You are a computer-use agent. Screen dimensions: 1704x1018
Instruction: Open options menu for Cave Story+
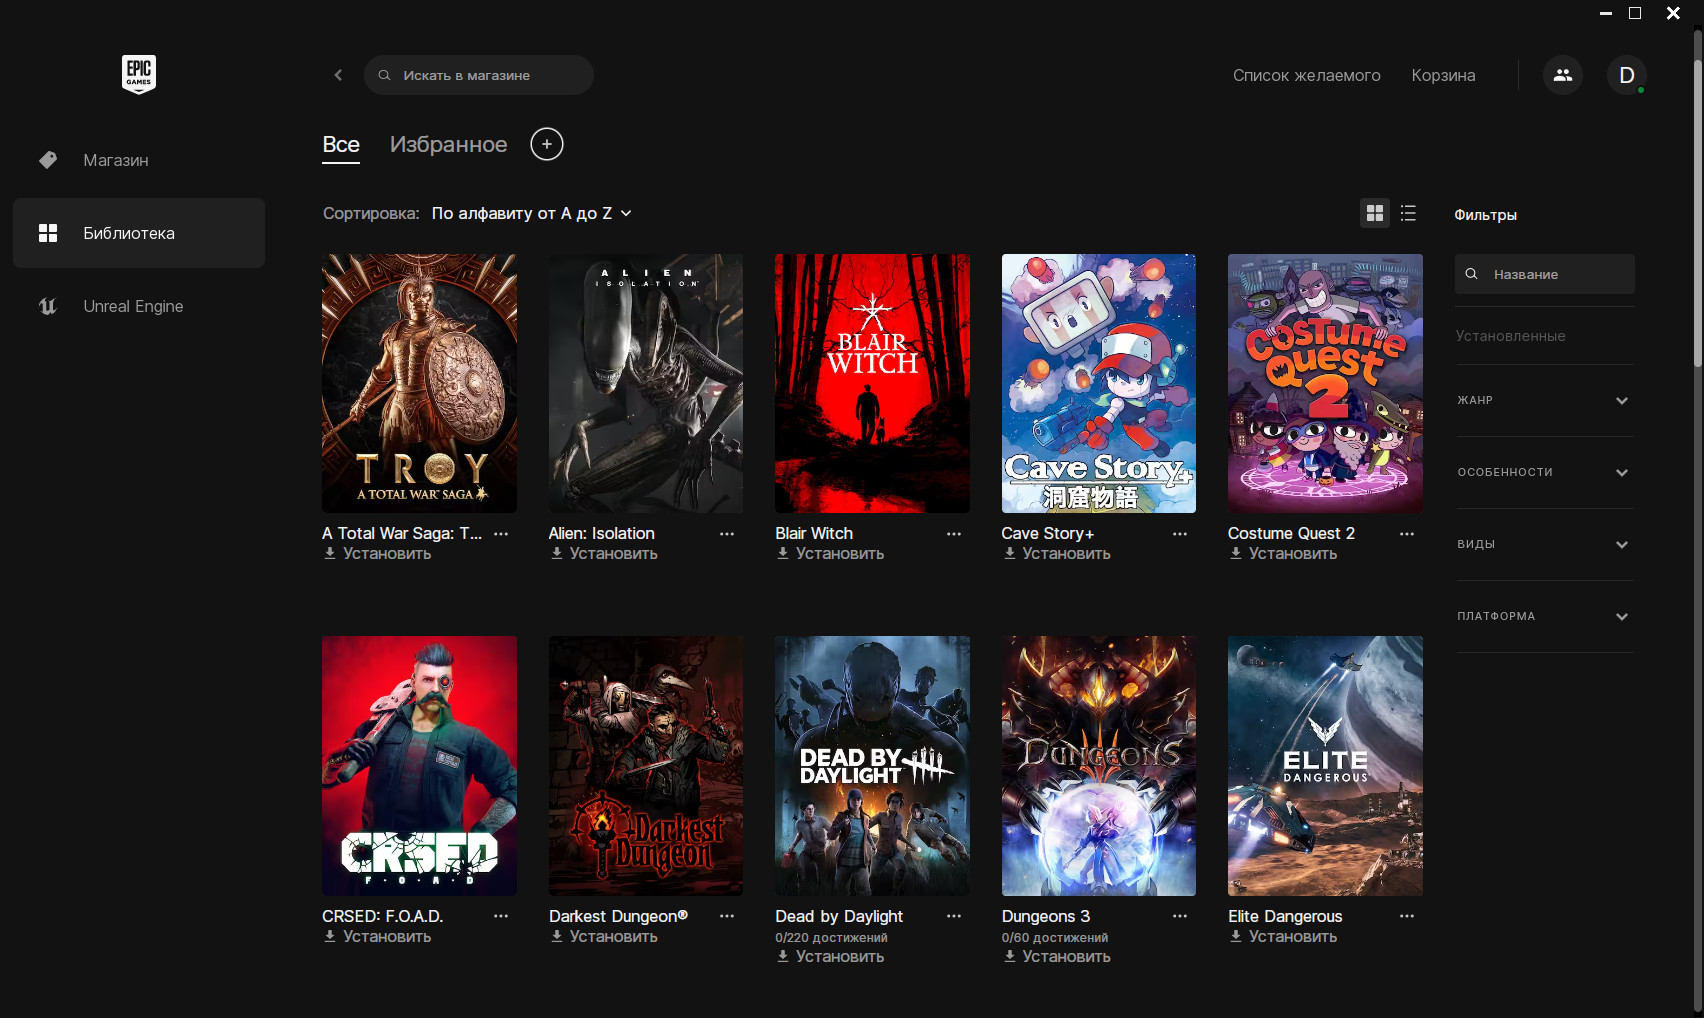pos(1180,534)
